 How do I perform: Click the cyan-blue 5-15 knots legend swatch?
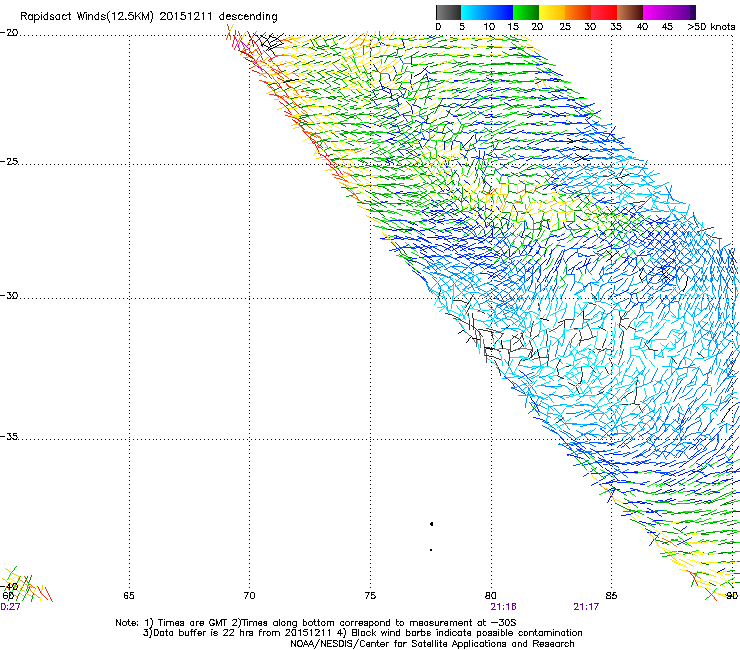[x=487, y=12]
